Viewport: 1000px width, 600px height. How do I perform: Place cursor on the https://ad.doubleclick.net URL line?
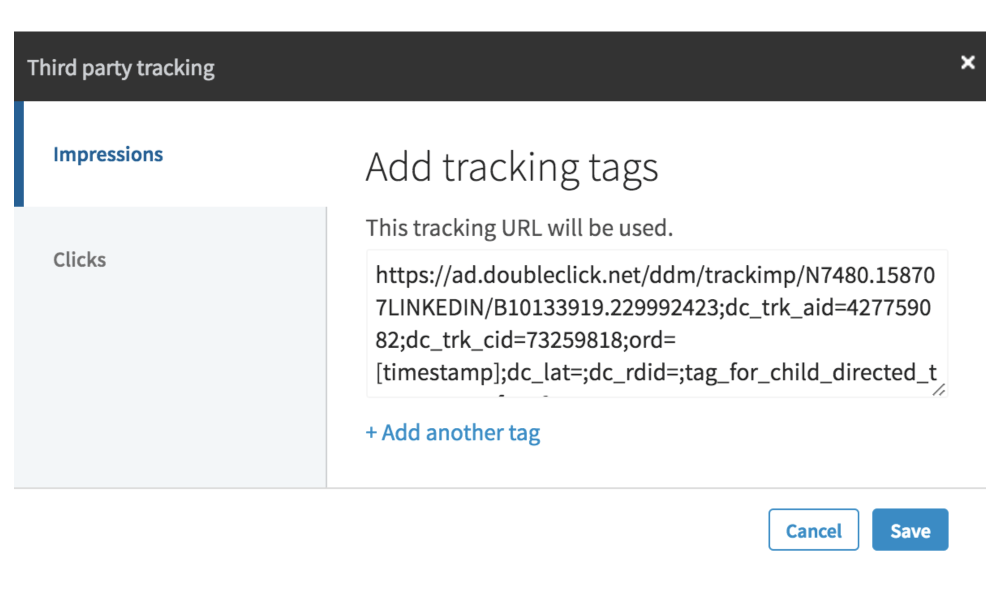(656, 272)
